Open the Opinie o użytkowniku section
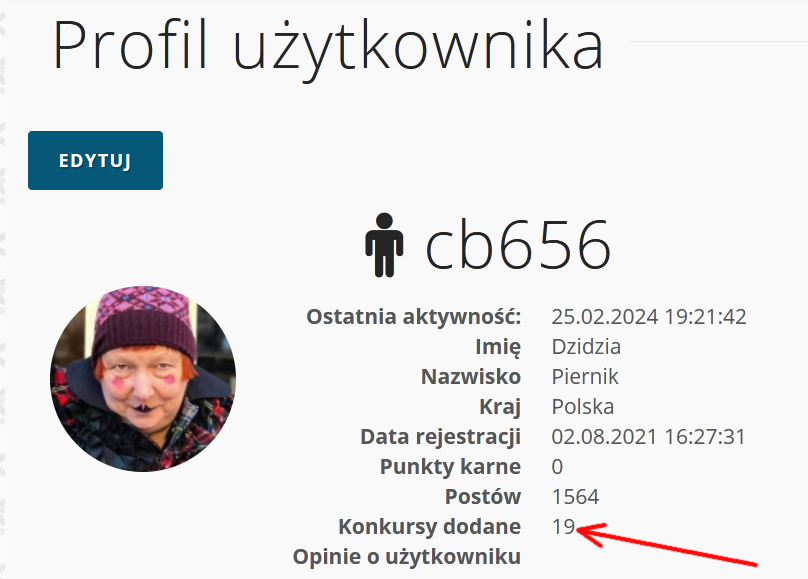 (x=407, y=557)
